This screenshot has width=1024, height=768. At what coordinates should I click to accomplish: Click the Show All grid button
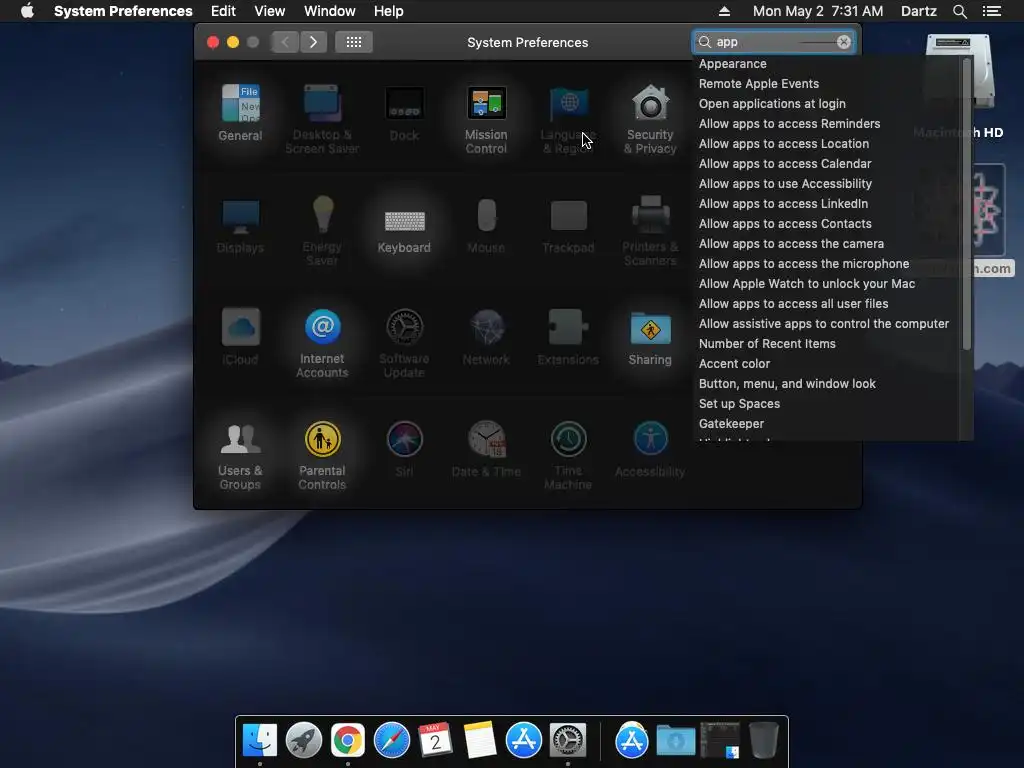pos(354,42)
